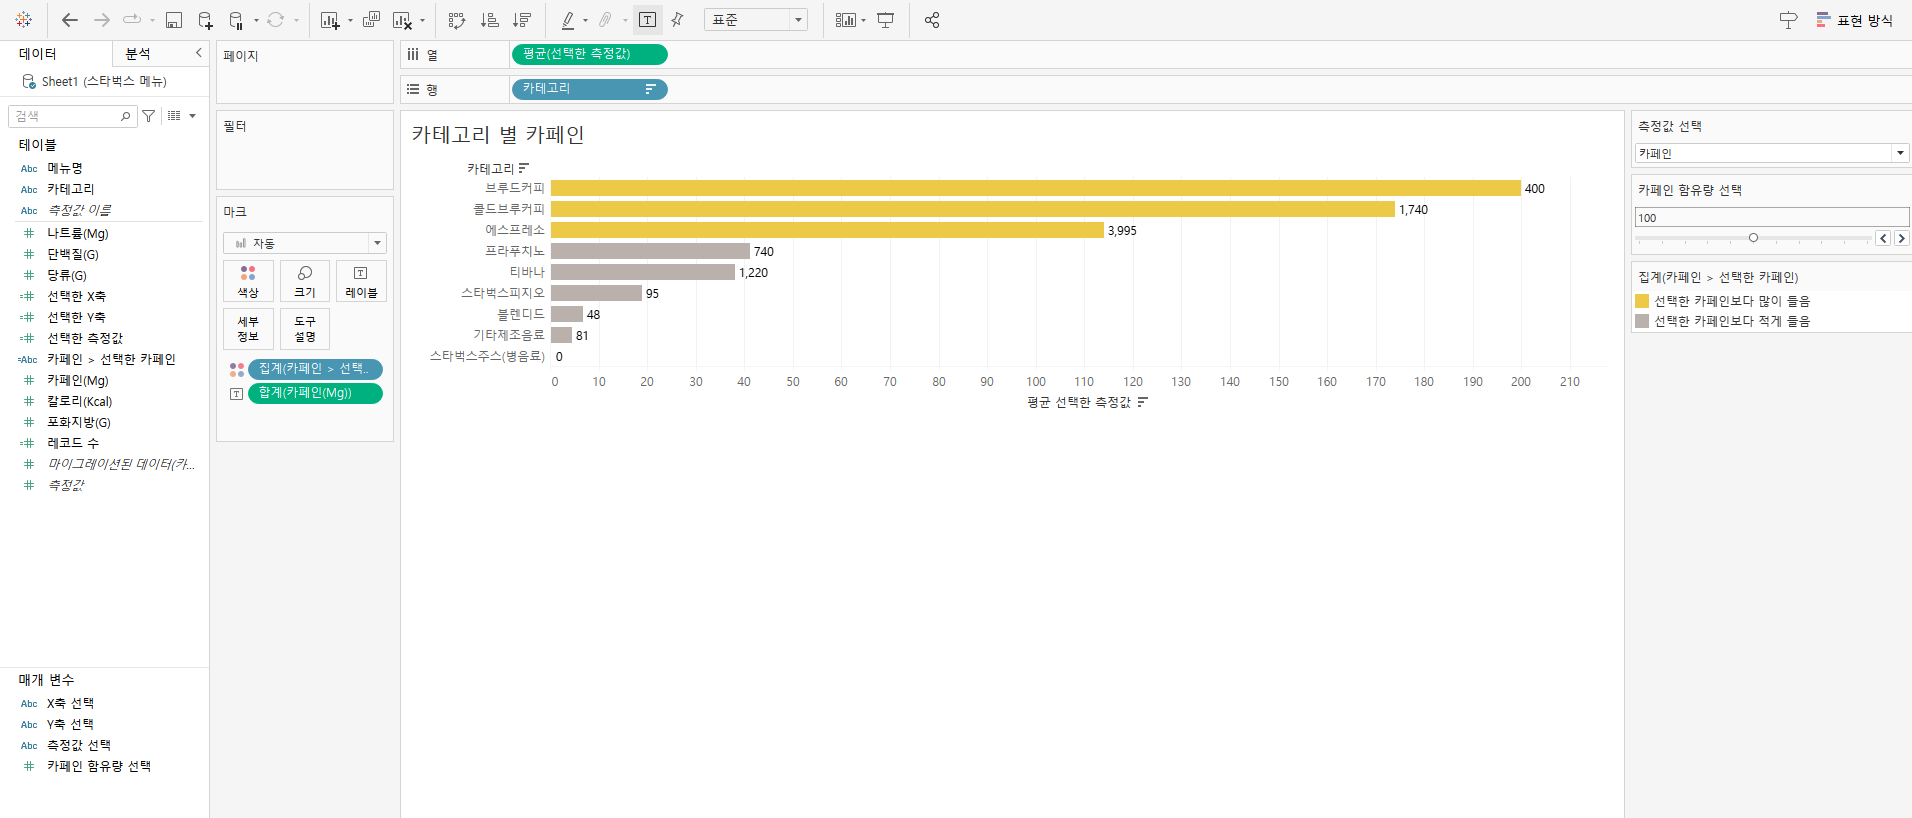The height and width of the screenshot is (818, 1912).
Task: Create a new worksheet from toolbar
Action: pyautogui.click(x=330, y=20)
